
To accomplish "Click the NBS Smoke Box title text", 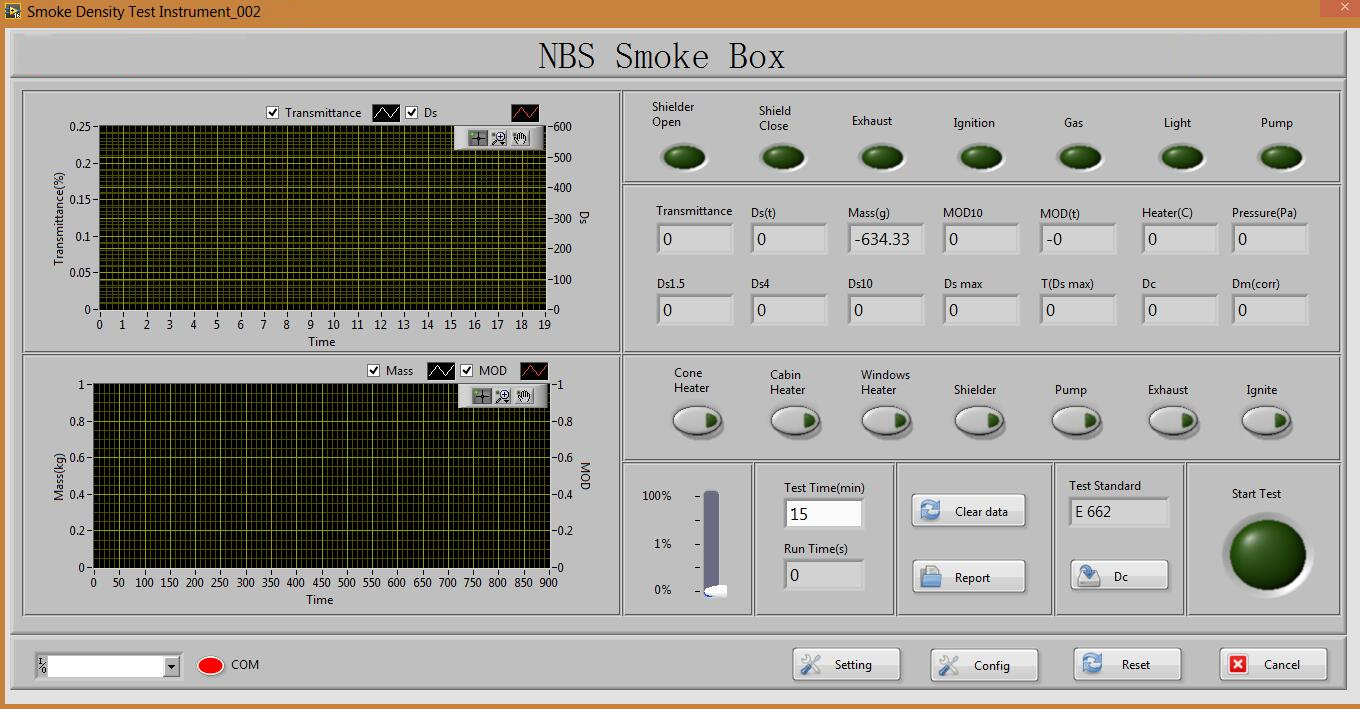I will tap(662, 56).
